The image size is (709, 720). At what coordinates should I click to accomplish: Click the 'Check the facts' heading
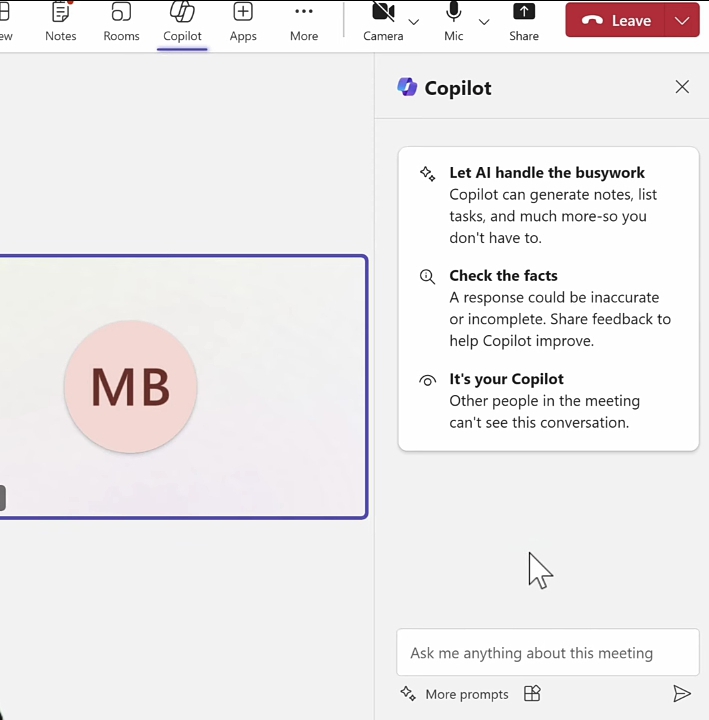click(503, 276)
